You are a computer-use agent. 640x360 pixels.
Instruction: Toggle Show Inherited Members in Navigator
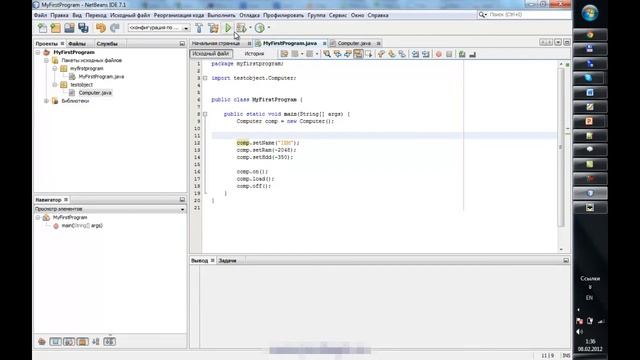(42, 341)
